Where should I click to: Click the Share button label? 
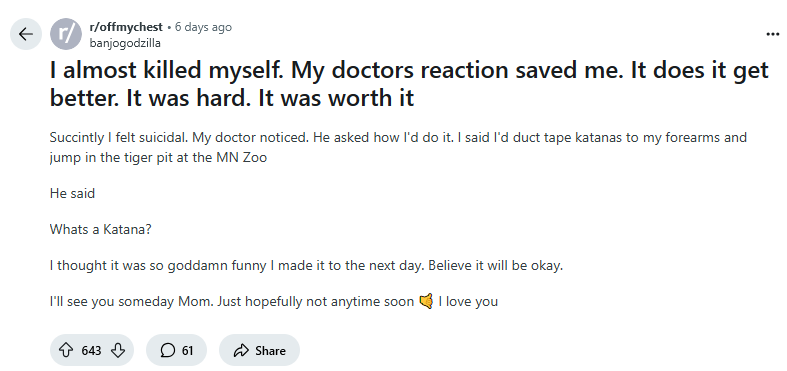(x=270, y=350)
